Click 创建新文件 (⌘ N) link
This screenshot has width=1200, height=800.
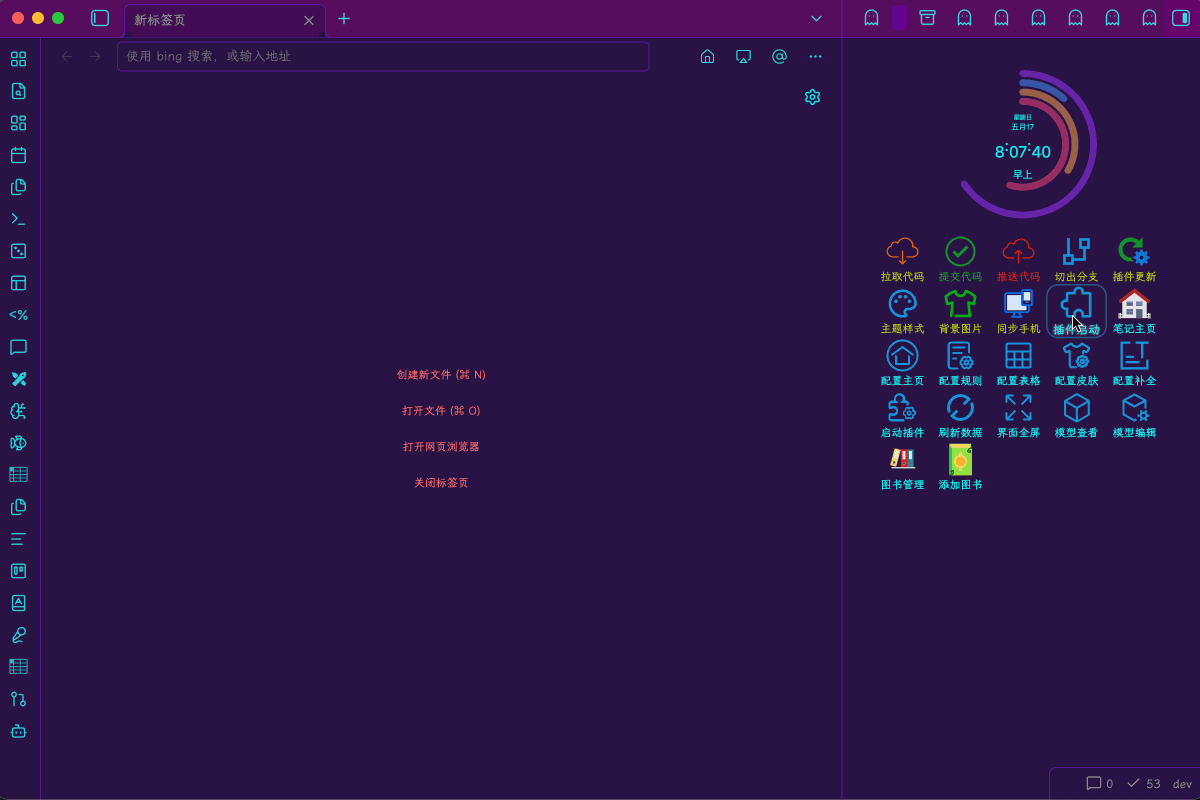tap(441, 375)
